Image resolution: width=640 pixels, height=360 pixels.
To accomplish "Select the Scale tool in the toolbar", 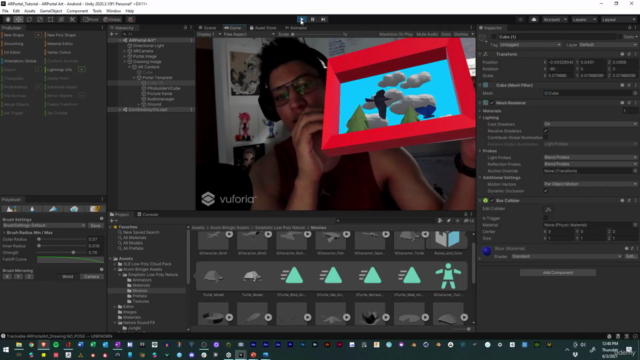I will click(x=40, y=19).
